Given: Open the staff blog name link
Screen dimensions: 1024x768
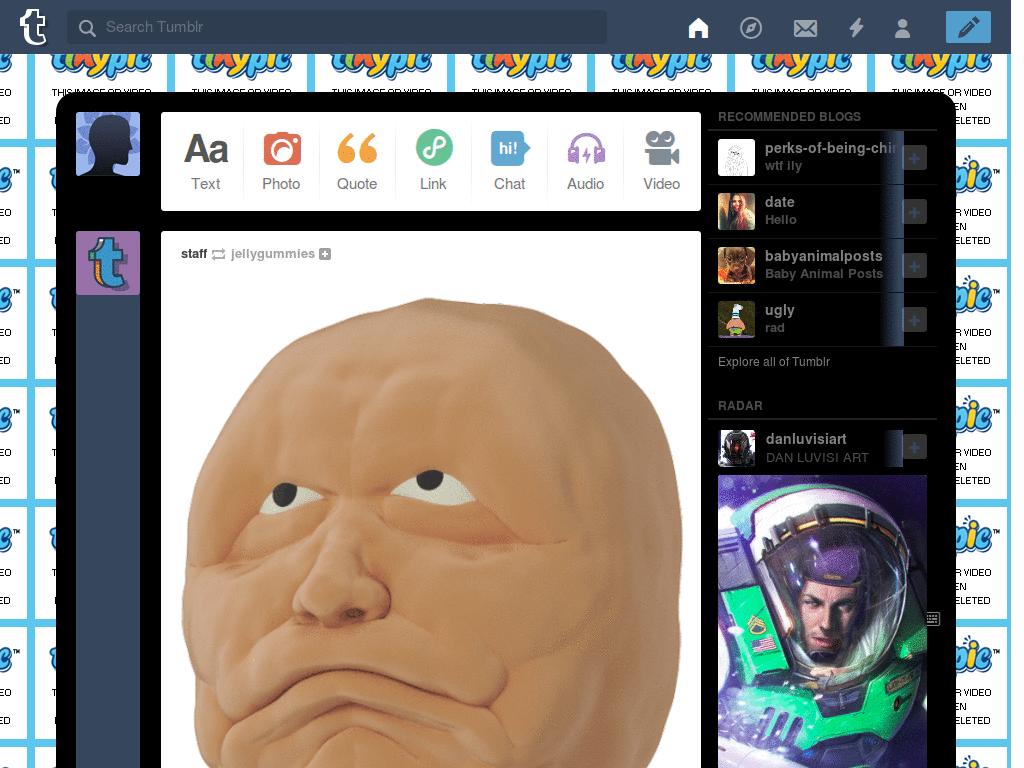Looking at the screenshot, I should [194, 254].
